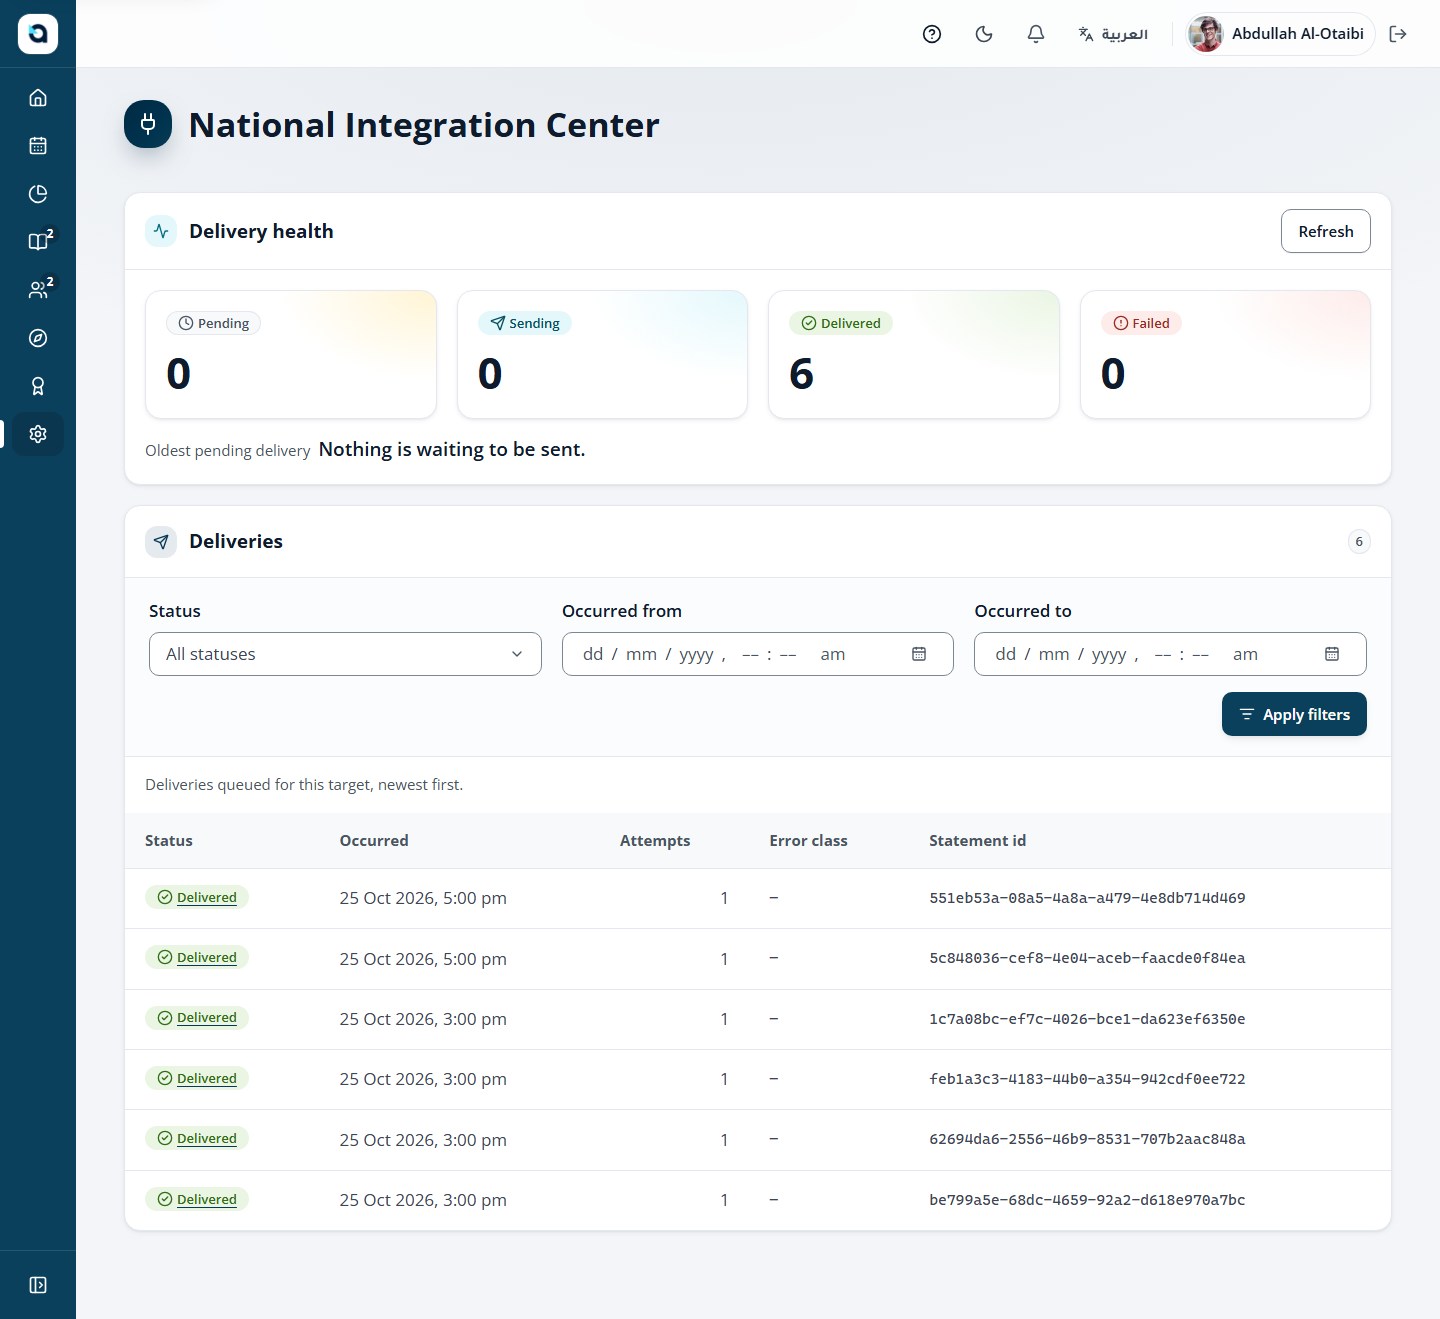Focus the Occurred from date field
The width and height of the screenshot is (1440, 1319).
758,654
